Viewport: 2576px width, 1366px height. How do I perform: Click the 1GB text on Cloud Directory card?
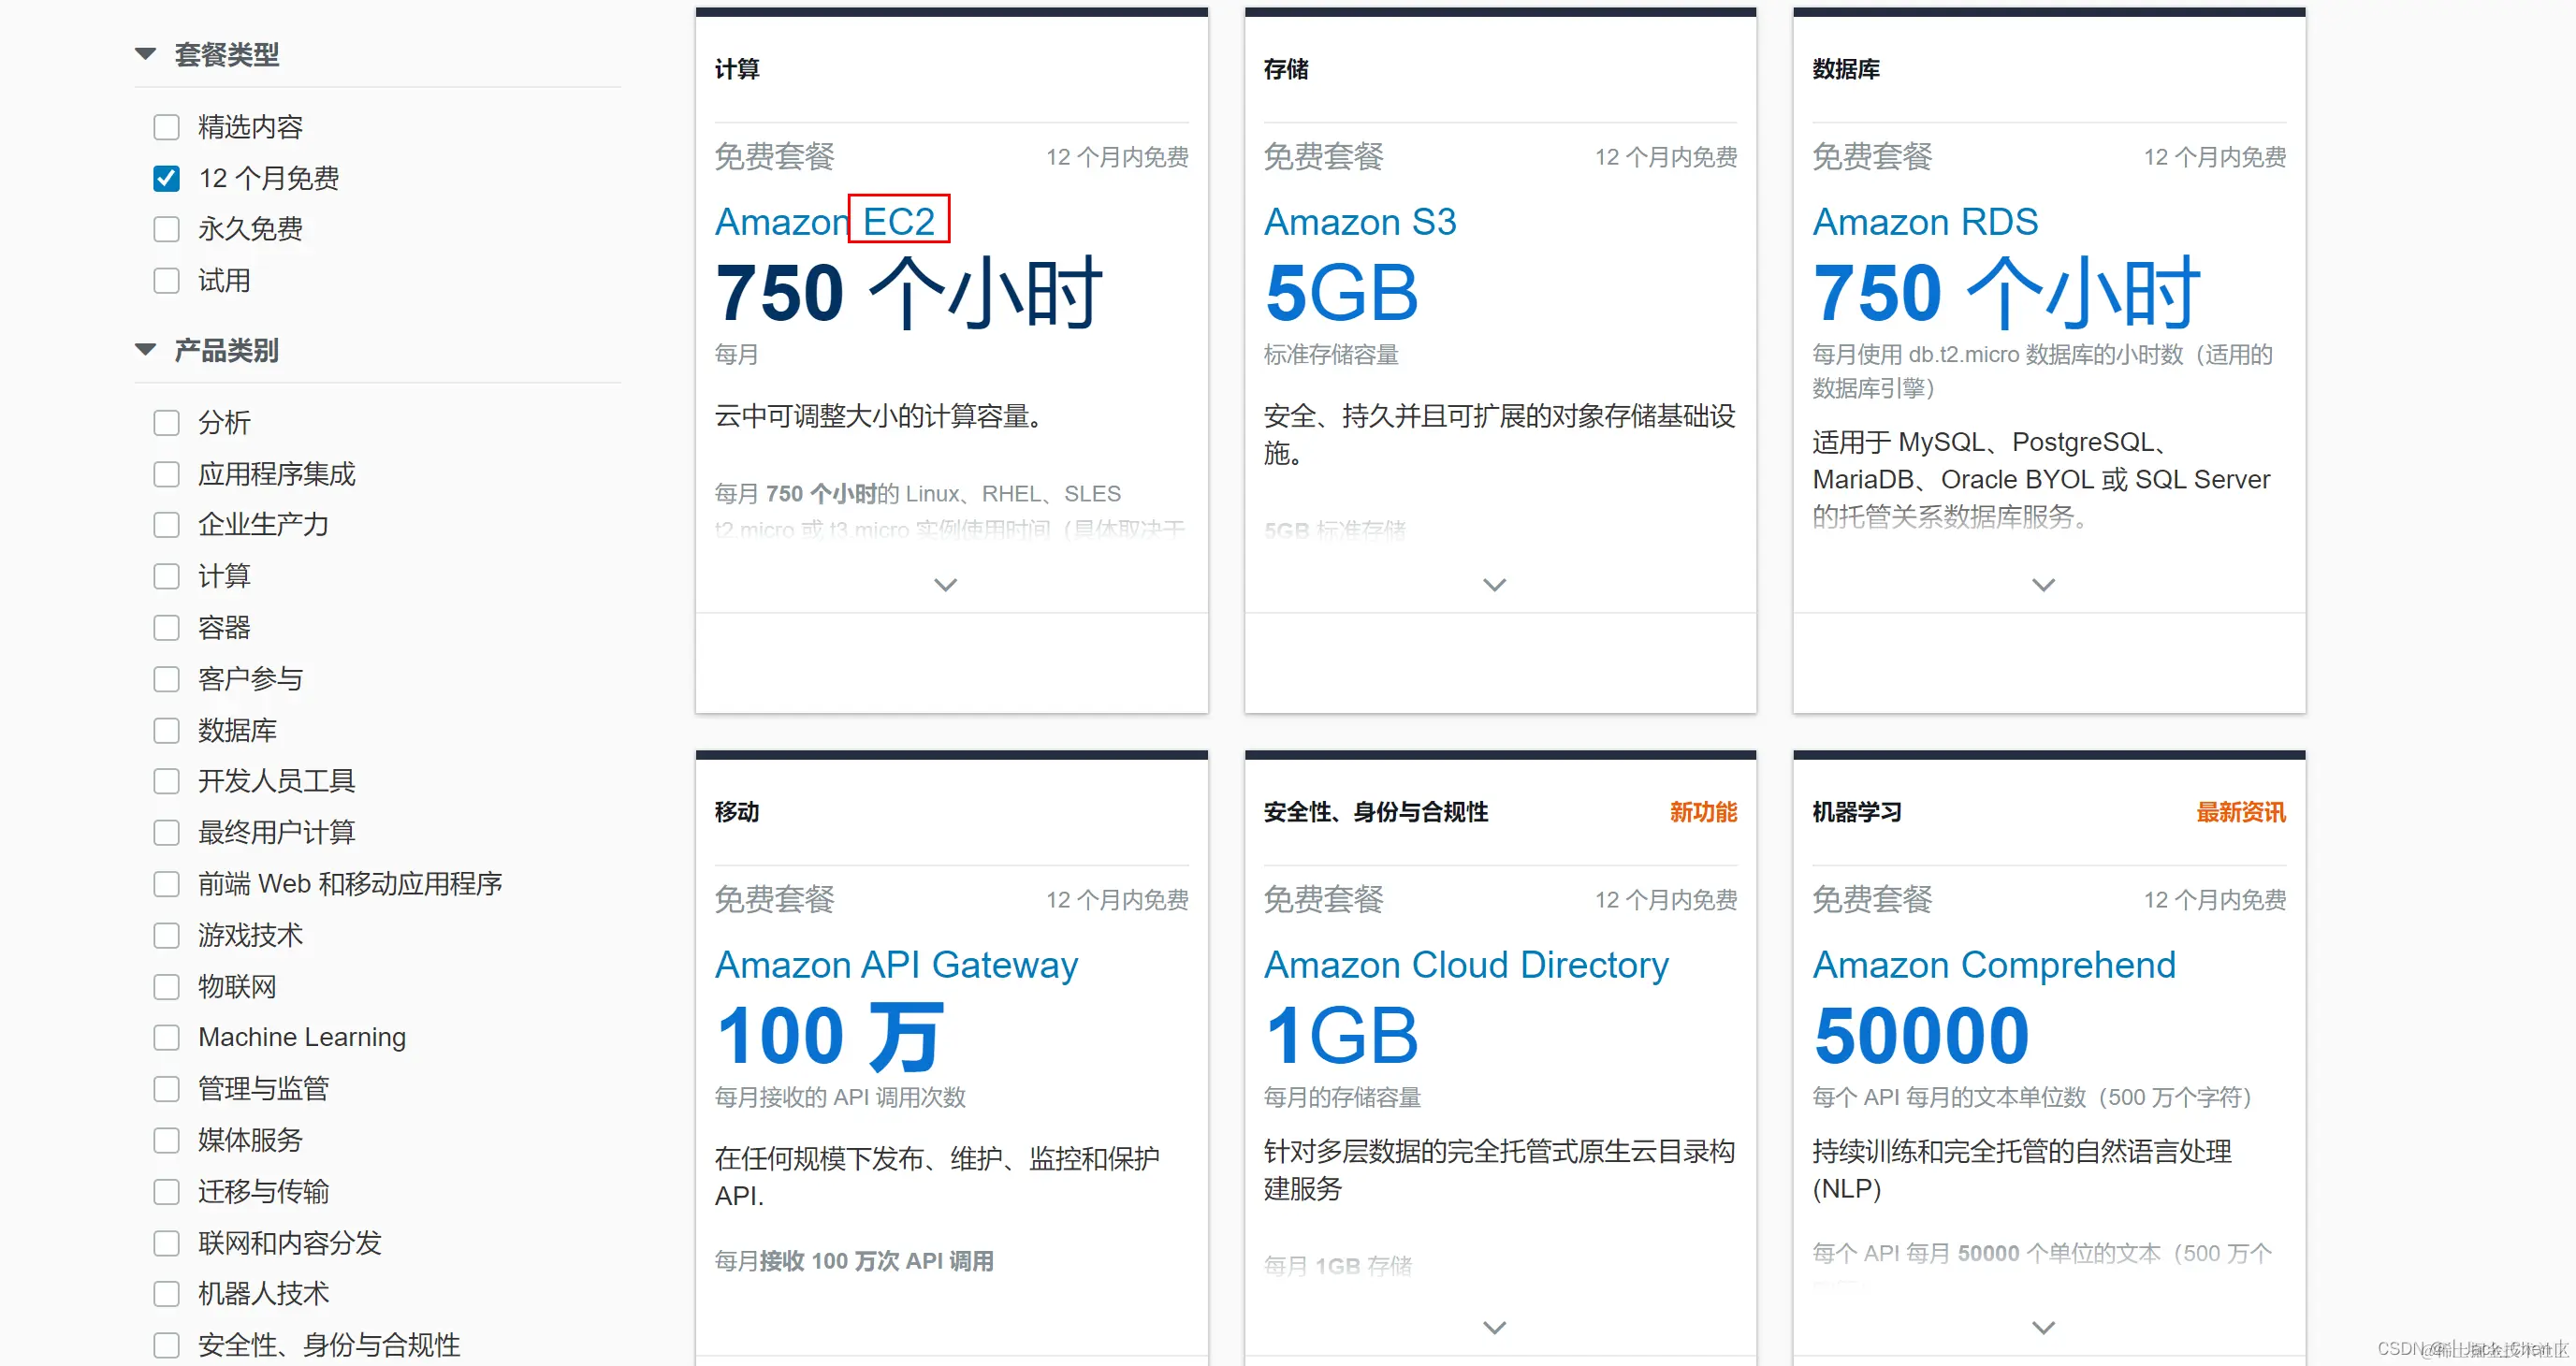click(x=1341, y=1036)
